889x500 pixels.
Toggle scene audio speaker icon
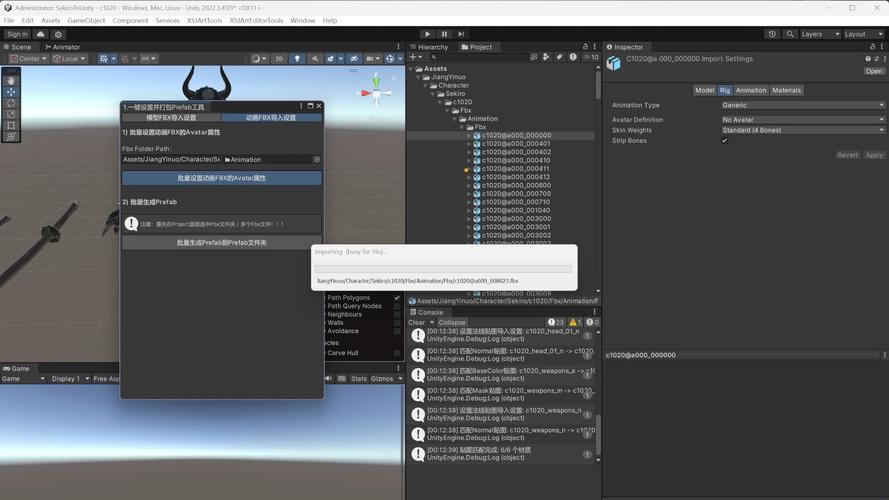315,58
